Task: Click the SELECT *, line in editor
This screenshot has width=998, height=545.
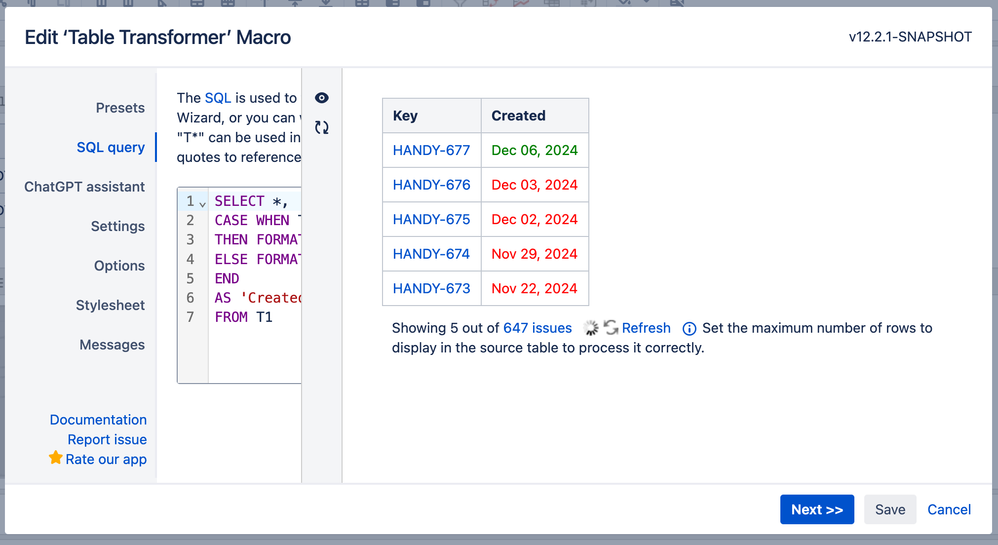Action: tap(251, 201)
